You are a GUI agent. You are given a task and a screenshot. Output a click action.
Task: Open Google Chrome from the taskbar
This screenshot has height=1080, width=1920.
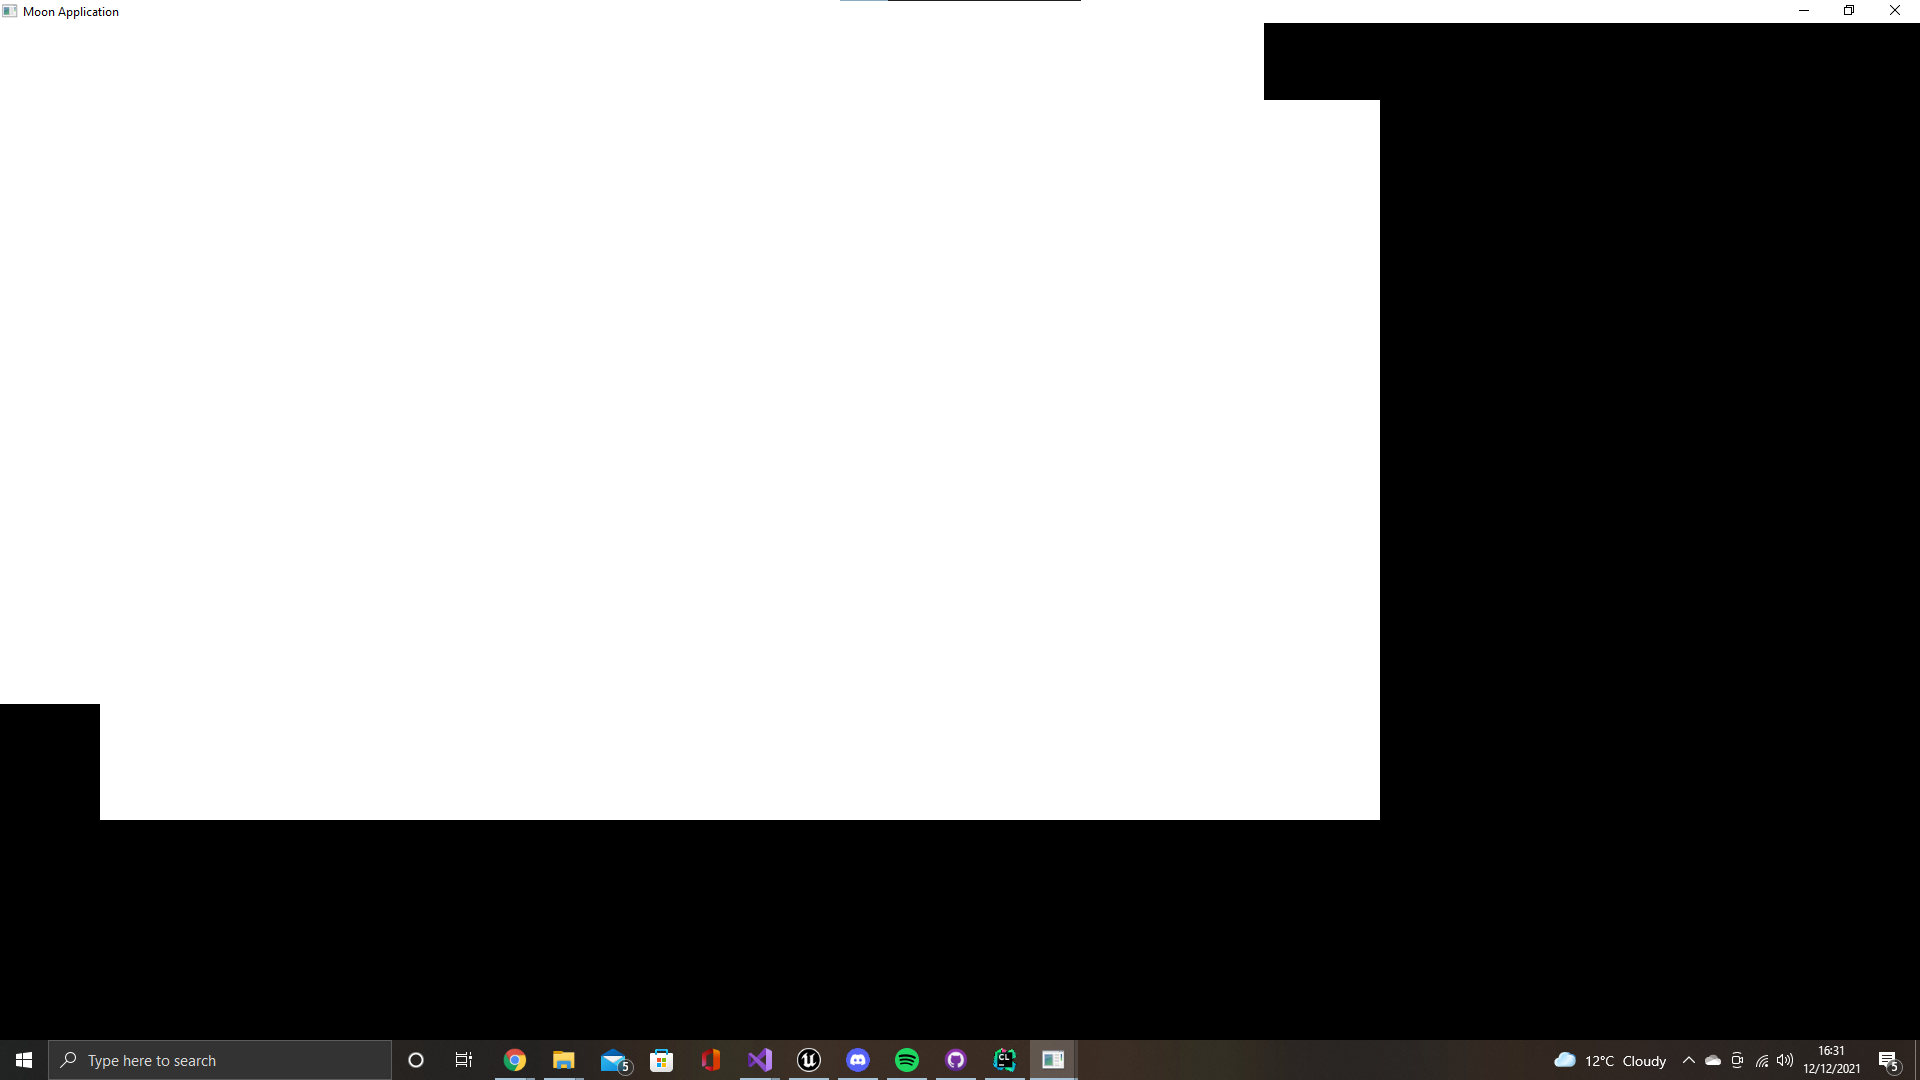pyautogui.click(x=515, y=1060)
